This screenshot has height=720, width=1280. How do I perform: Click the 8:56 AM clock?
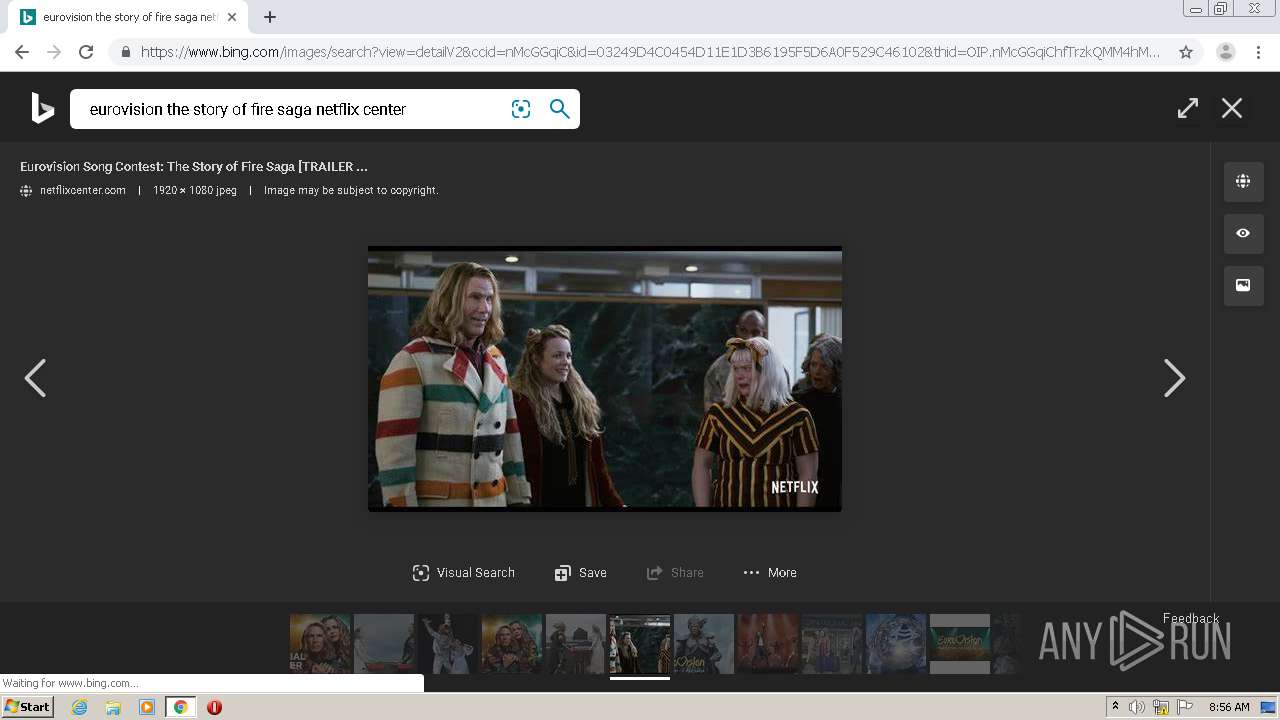click(x=1229, y=707)
